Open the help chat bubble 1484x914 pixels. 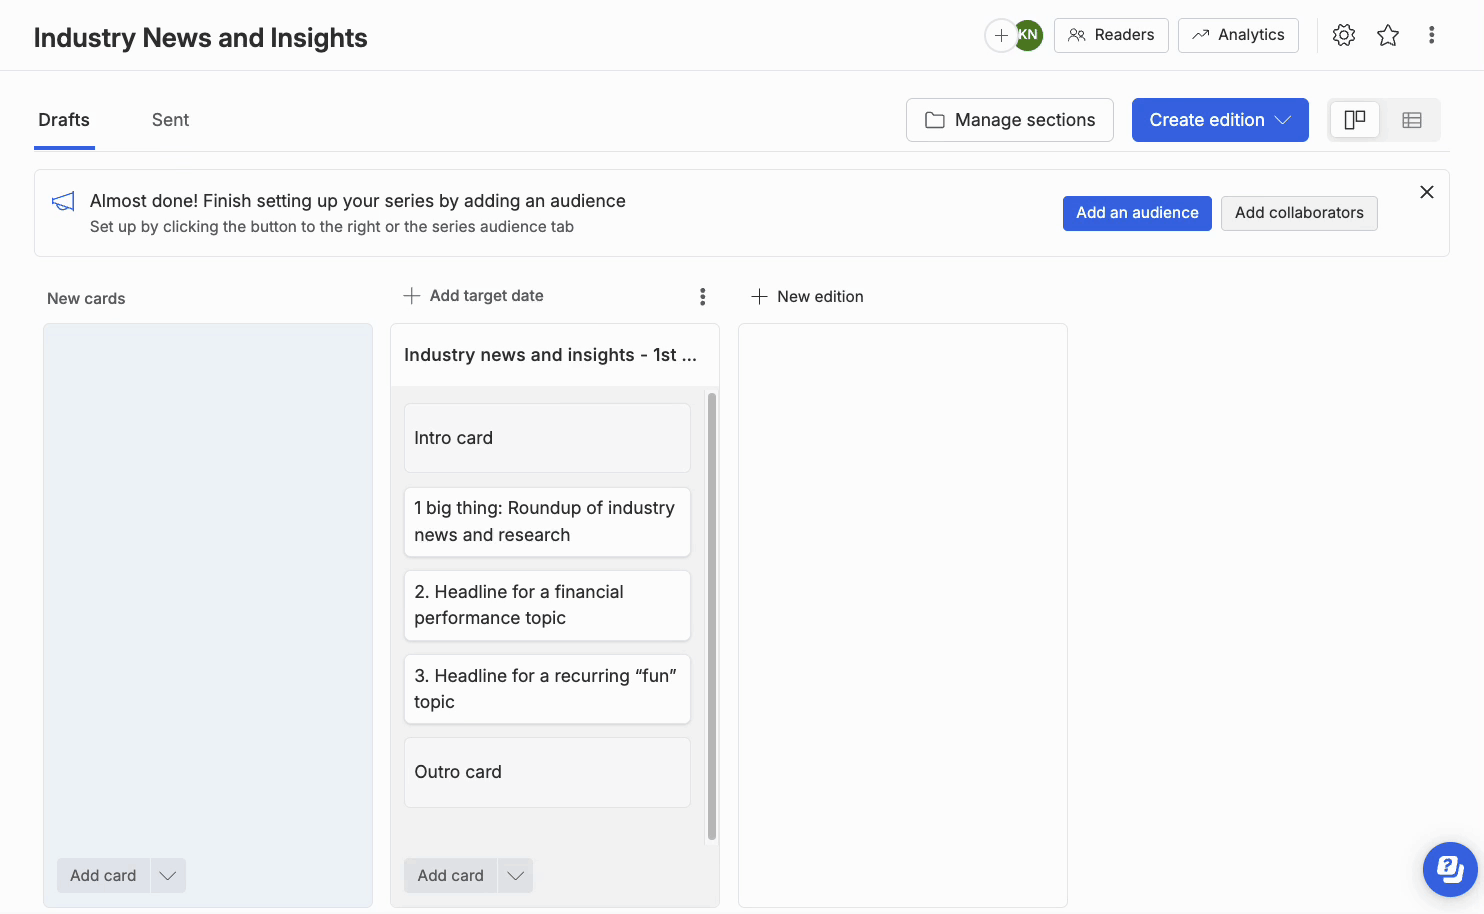click(x=1450, y=869)
